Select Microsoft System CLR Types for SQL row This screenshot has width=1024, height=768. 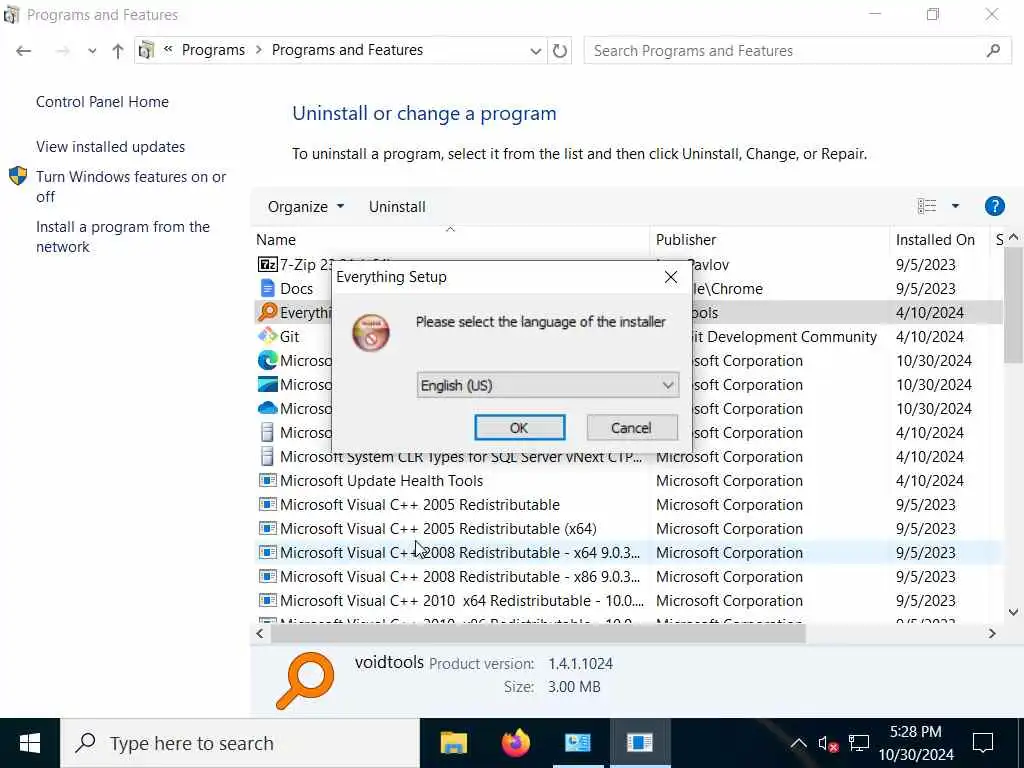tap(627, 456)
